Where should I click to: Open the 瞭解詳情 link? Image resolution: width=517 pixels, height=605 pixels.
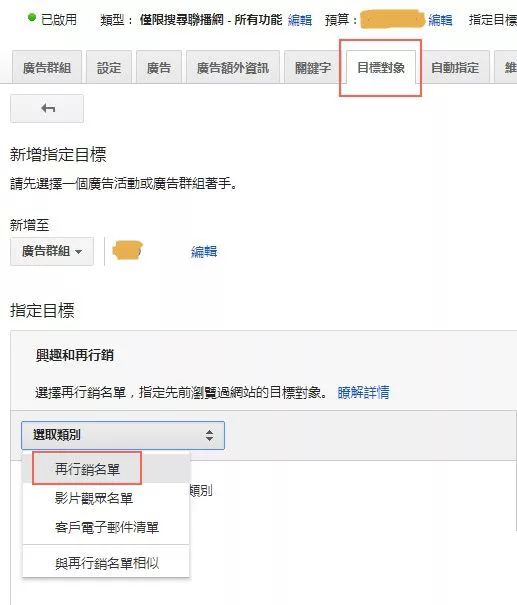(x=363, y=392)
